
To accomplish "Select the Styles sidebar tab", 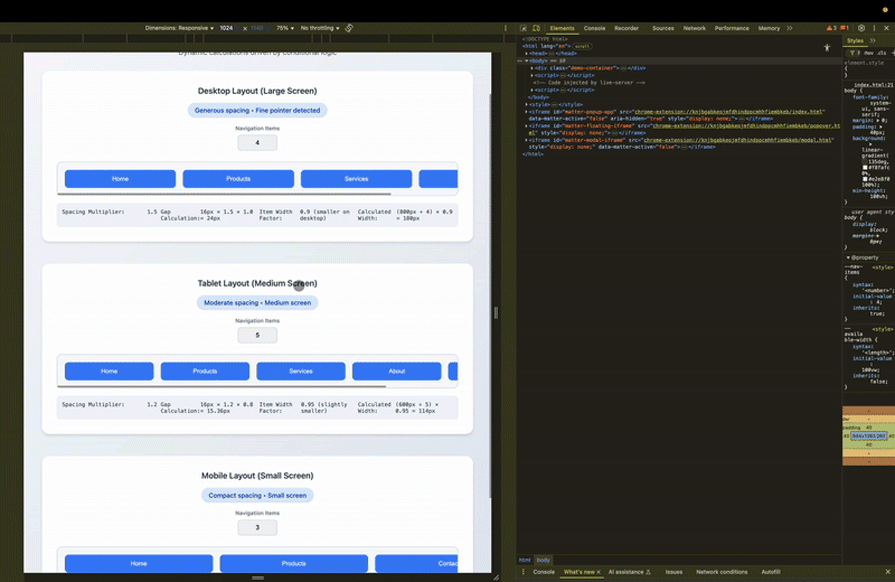I will pyautogui.click(x=855, y=41).
